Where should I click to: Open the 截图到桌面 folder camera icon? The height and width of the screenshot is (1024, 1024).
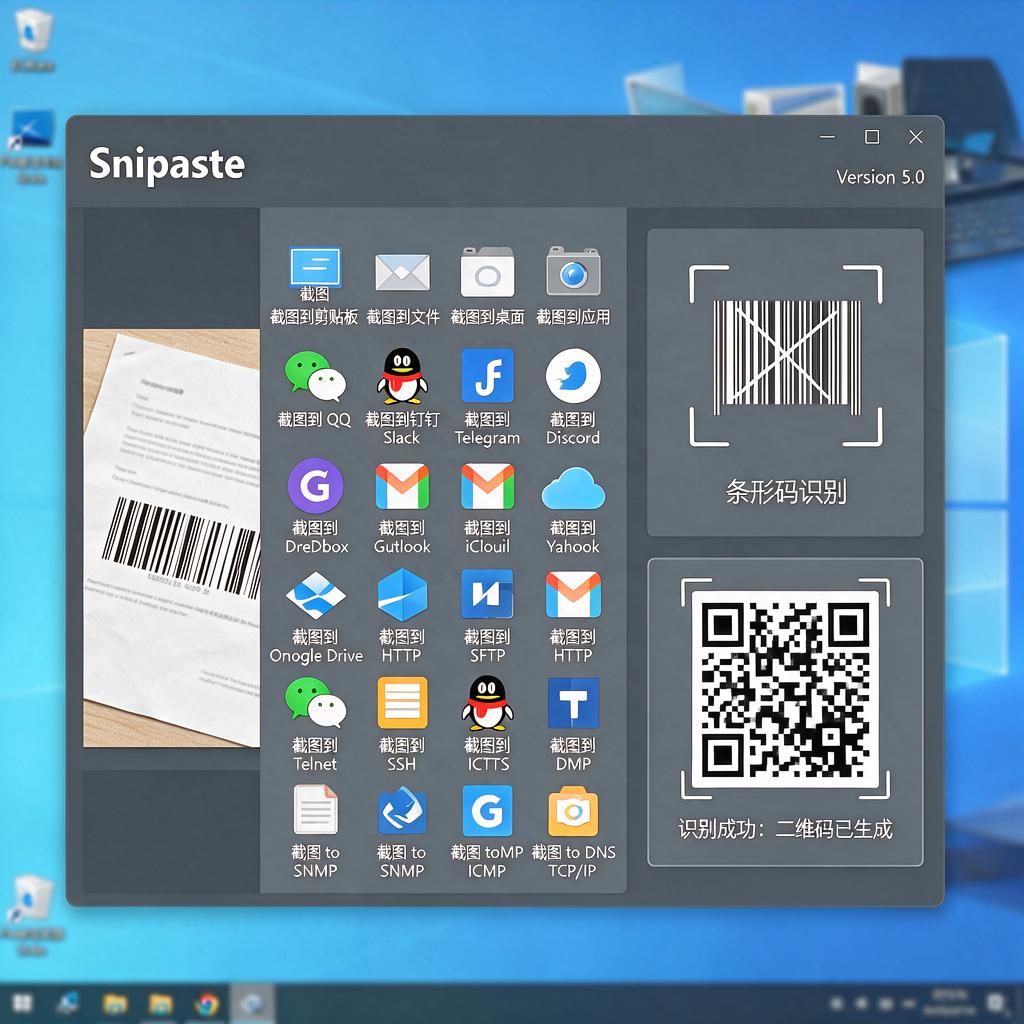point(487,272)
